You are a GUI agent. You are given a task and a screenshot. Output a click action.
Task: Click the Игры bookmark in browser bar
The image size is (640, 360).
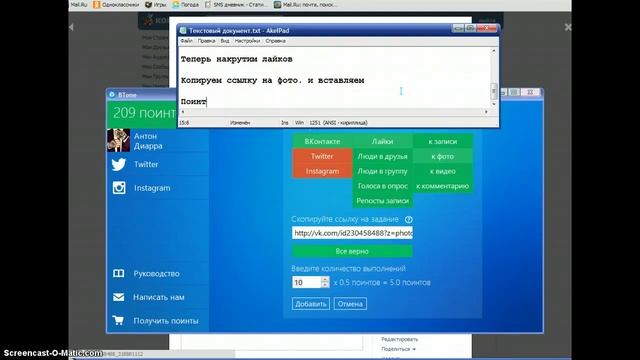coord(156,5)
